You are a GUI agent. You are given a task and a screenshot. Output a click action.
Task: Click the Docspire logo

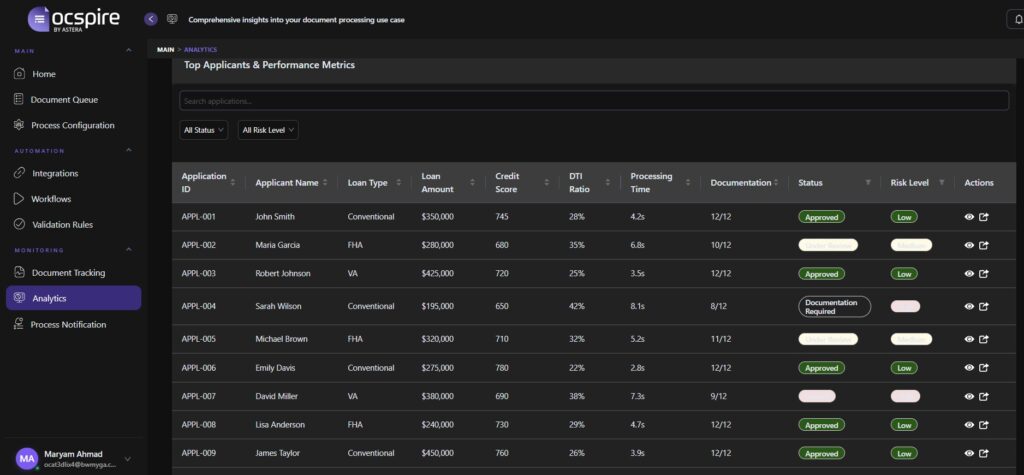(x=74, y=19)
